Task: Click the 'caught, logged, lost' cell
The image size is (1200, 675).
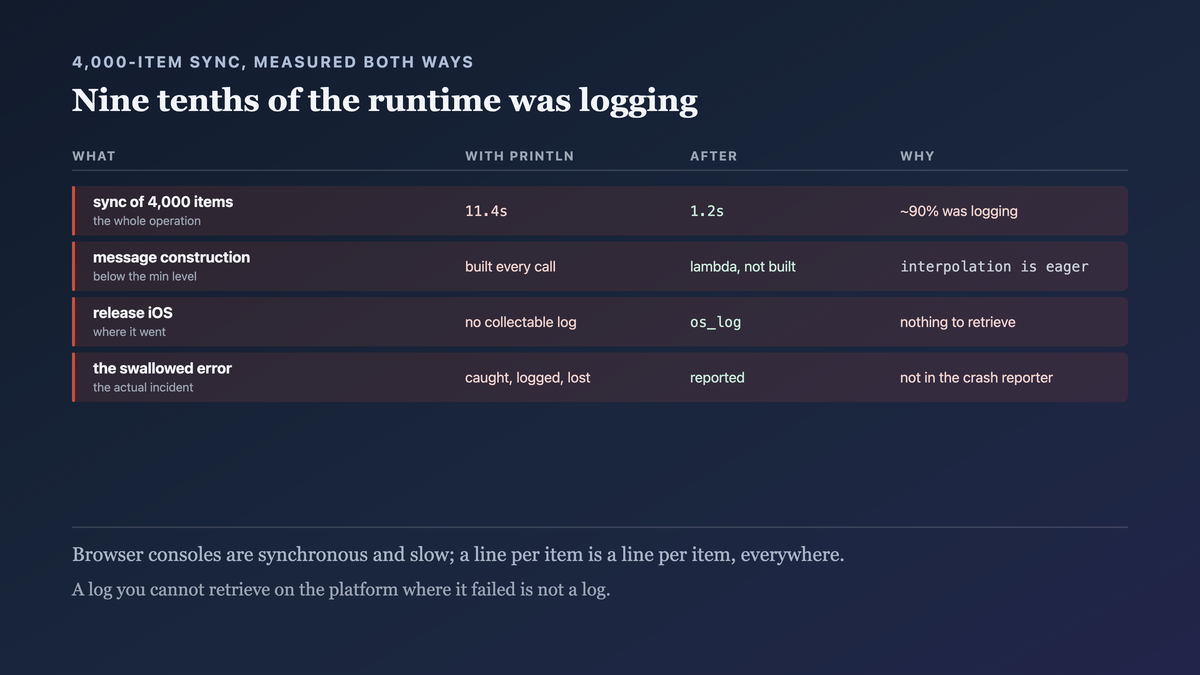Action: click(528, 378)
